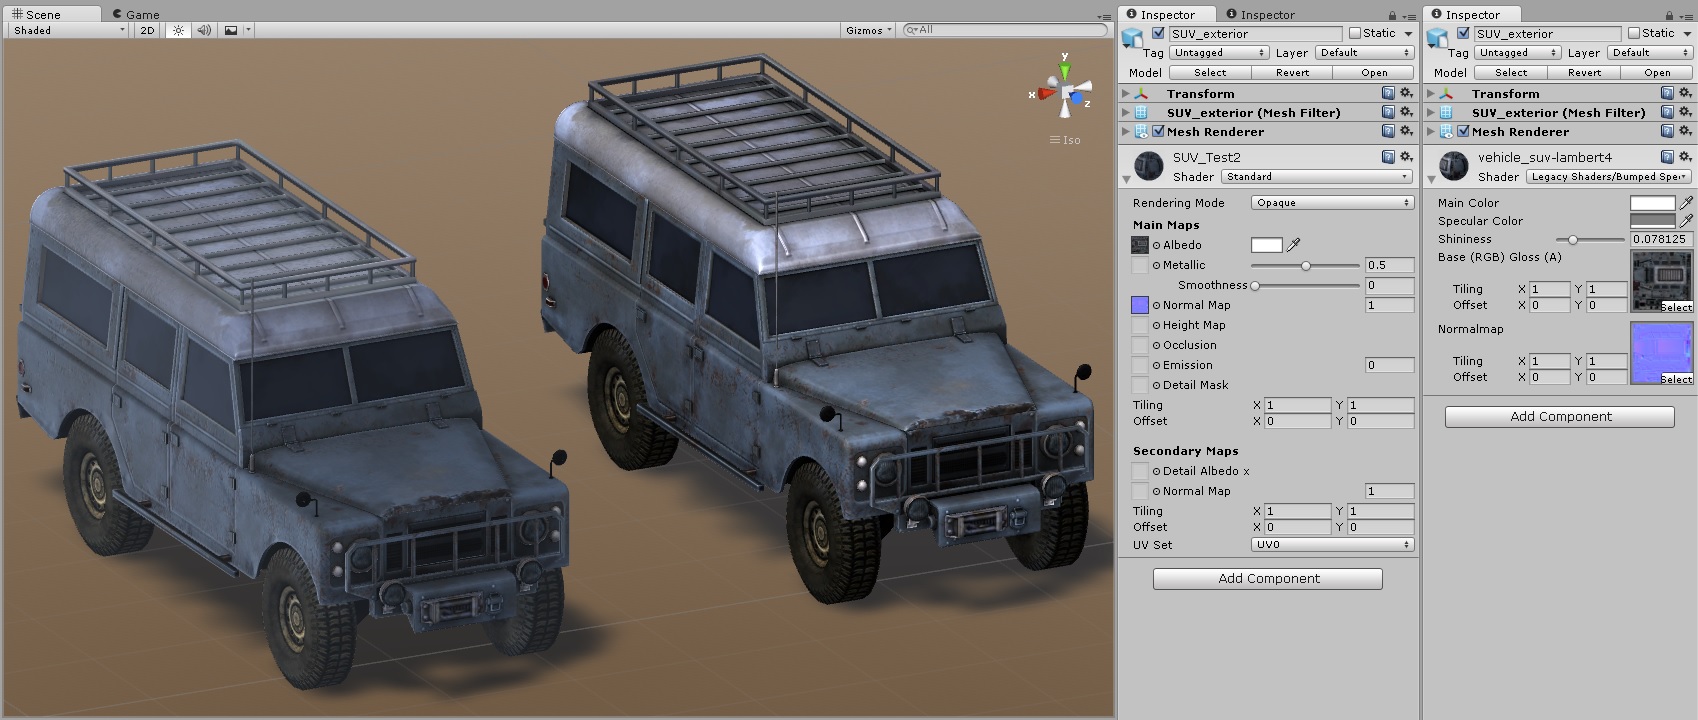Pick the Albedo color with the eyedropper
This screenshot has width=1698, height=720.
pos(1294,244)
